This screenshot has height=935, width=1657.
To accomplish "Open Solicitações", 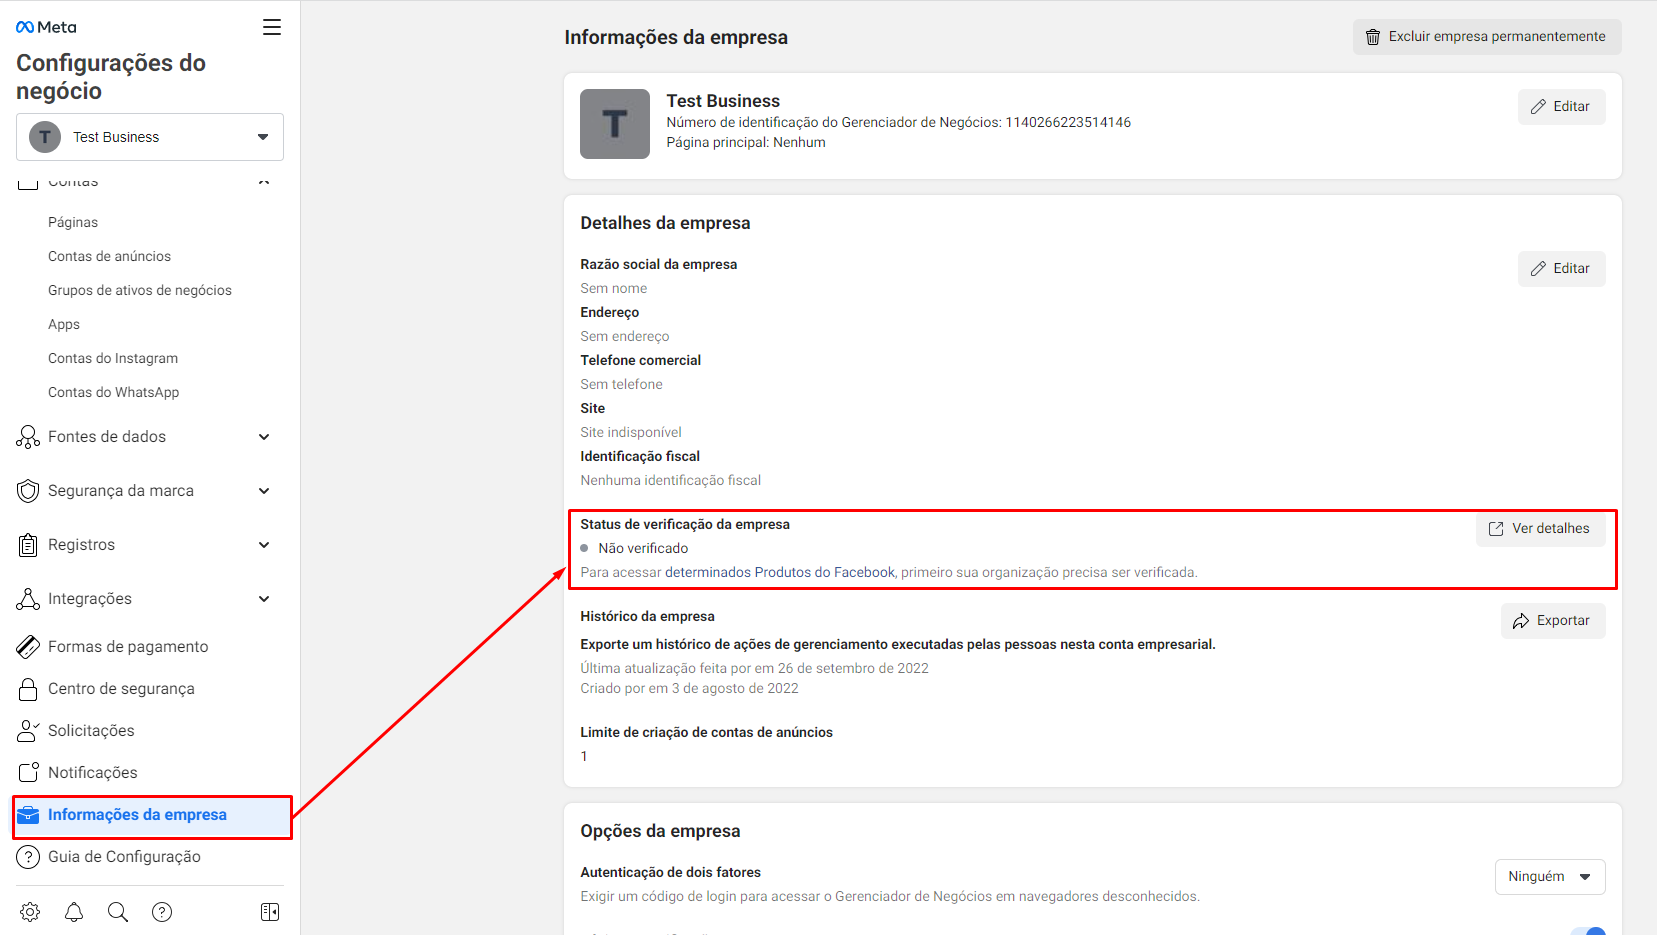I will click(x=91, y=731).
